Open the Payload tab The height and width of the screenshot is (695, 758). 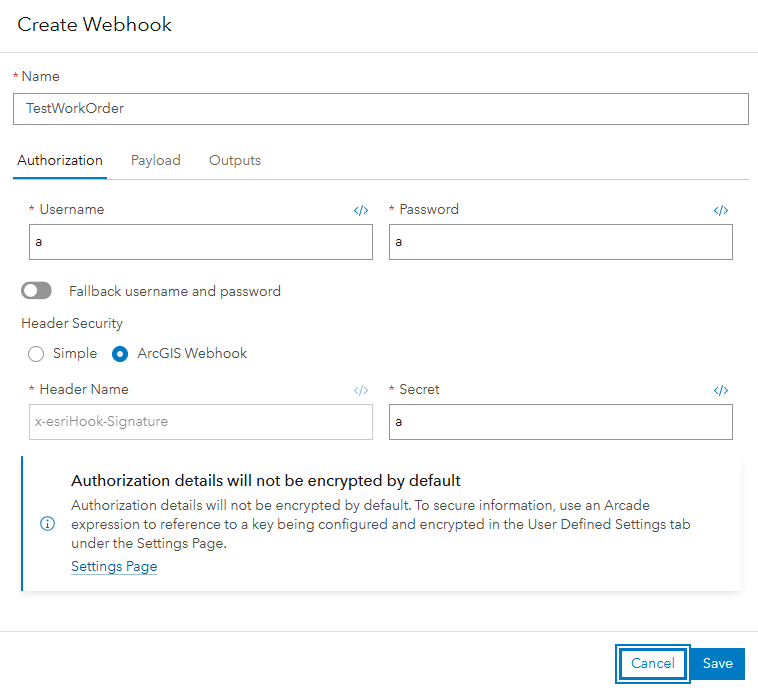[156, 160]
